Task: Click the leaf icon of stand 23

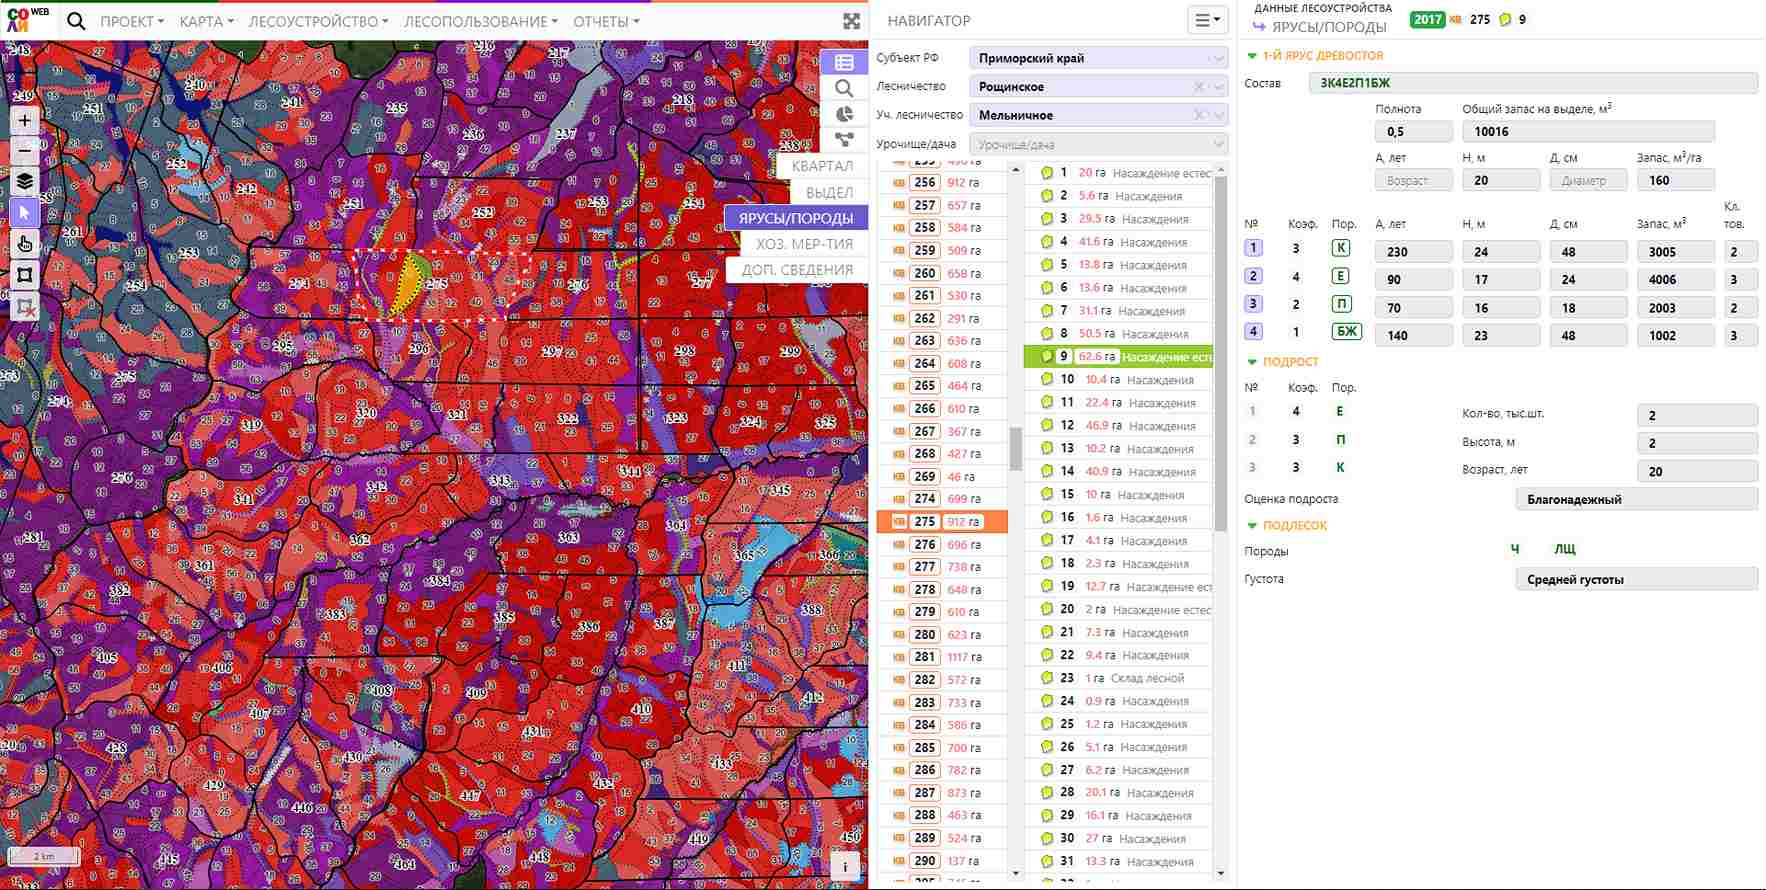Action: coord(1046,678)
